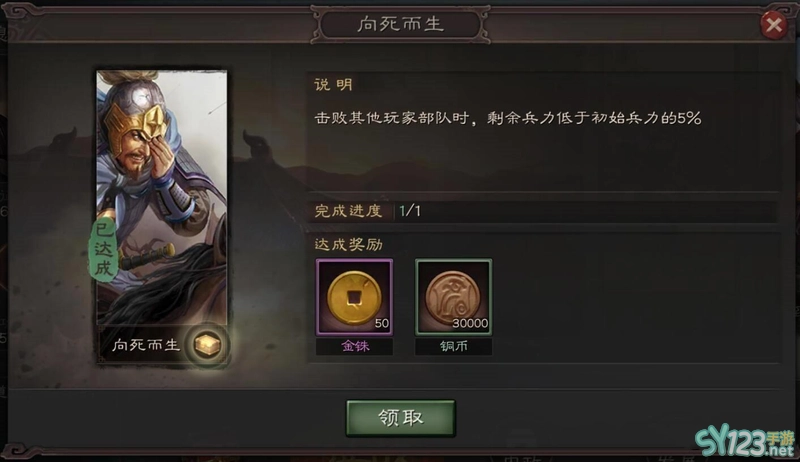
Task: Tap the green 已达成 achieved badge
Action: tap(104, 249)
